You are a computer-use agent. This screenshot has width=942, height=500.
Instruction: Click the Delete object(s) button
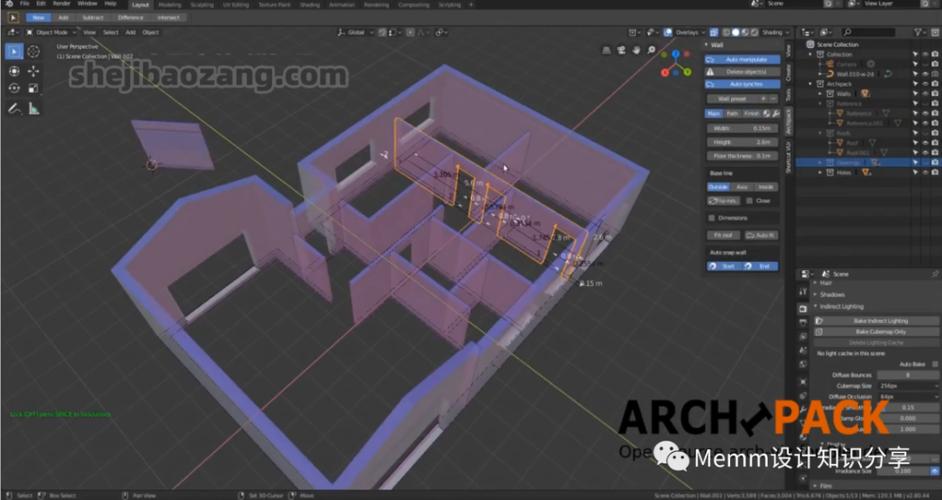tap(743, 72)
